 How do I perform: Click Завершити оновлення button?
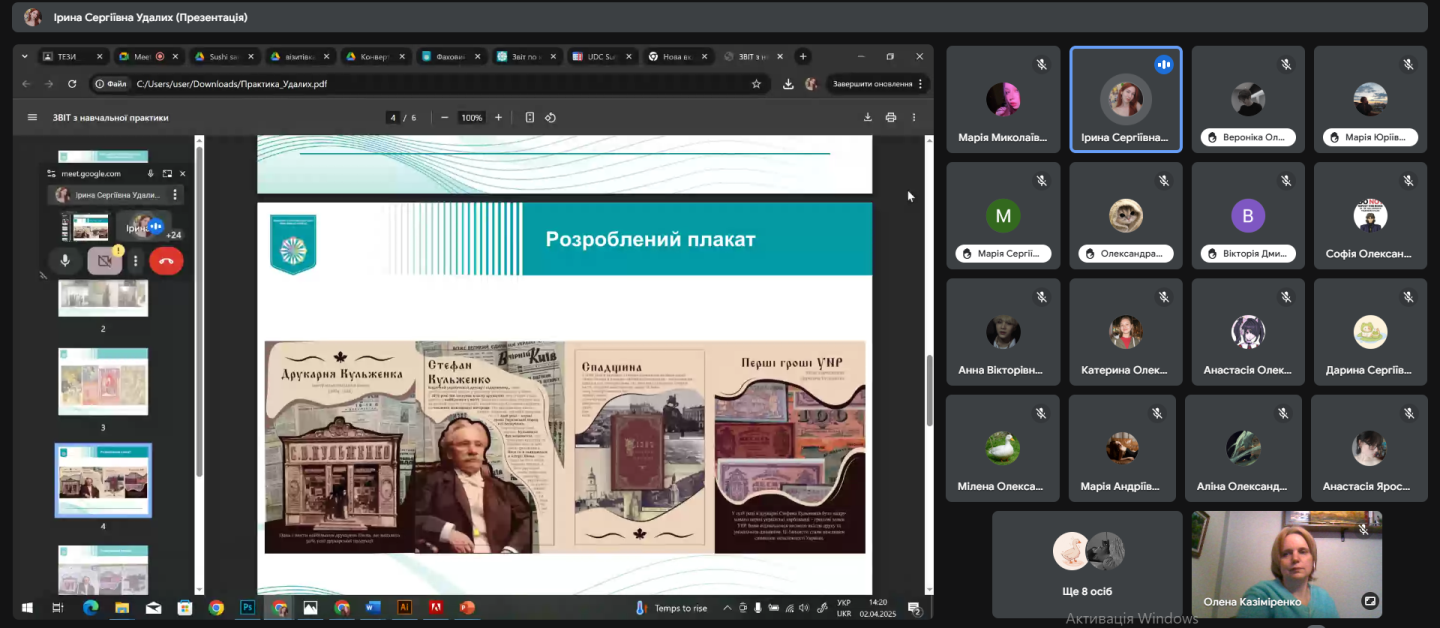click(x=872, y=84)
